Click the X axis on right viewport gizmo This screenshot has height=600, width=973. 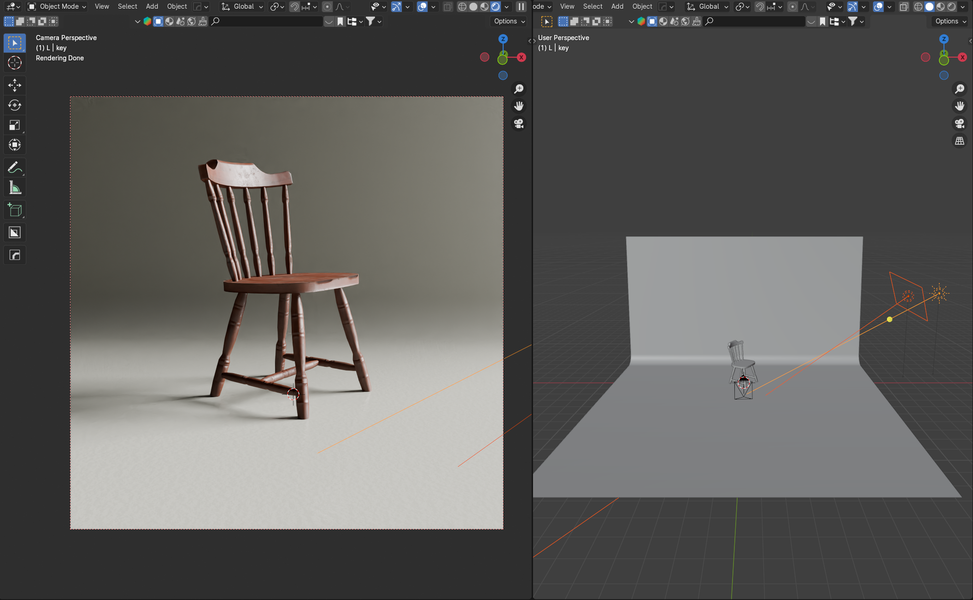pyautogui.click(x=962, y=57)
